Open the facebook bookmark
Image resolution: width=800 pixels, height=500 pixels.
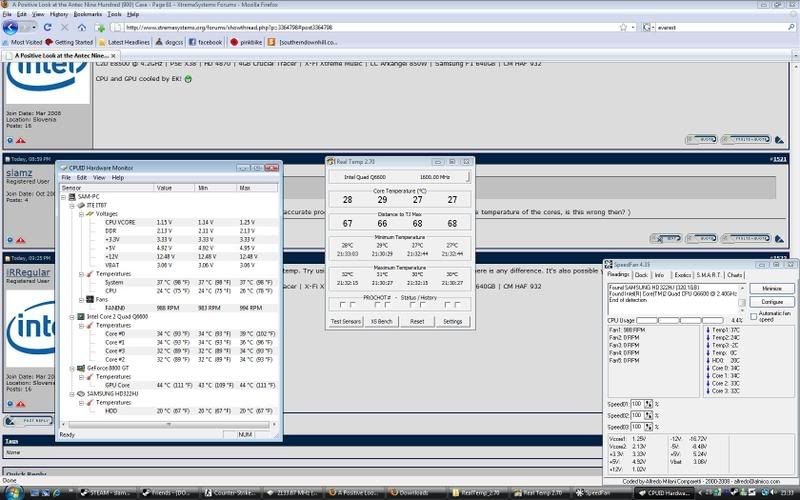pyautogui.click(x=206, y=42)
